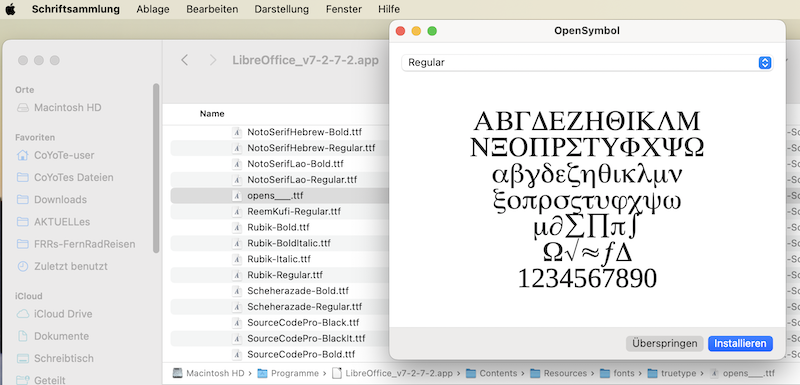Open the Schriftsammlung menu

coord(76,9)
